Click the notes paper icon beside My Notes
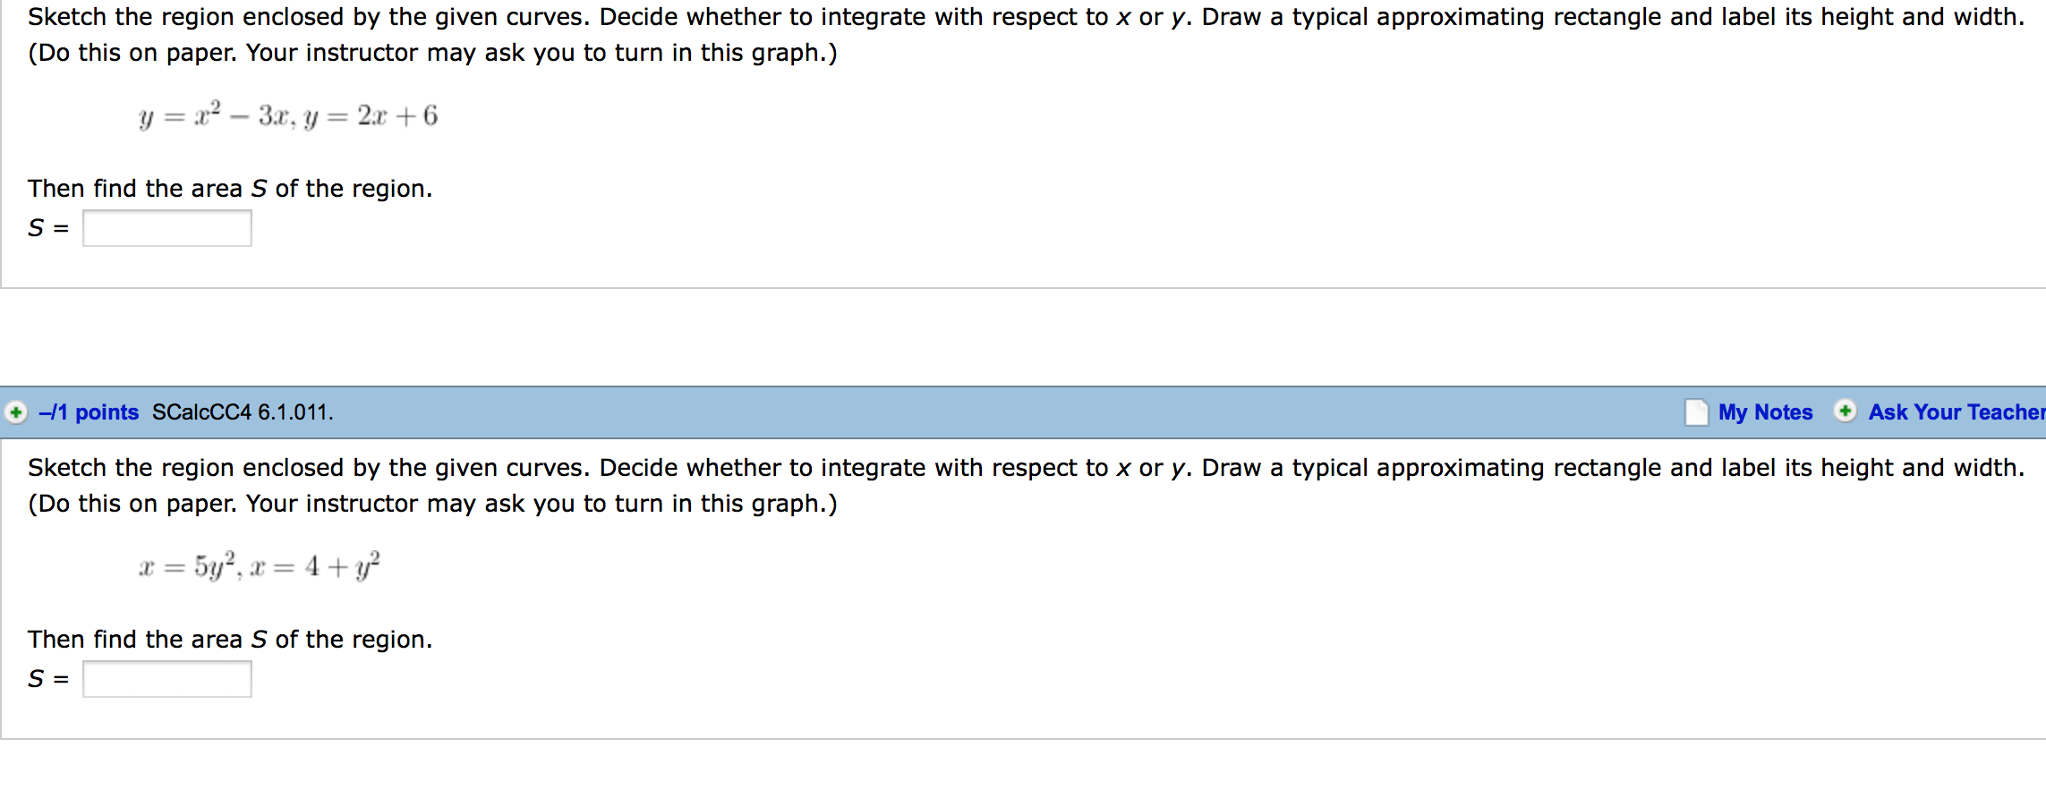Screen dimensions: 2046x798 click(1695, 412)
